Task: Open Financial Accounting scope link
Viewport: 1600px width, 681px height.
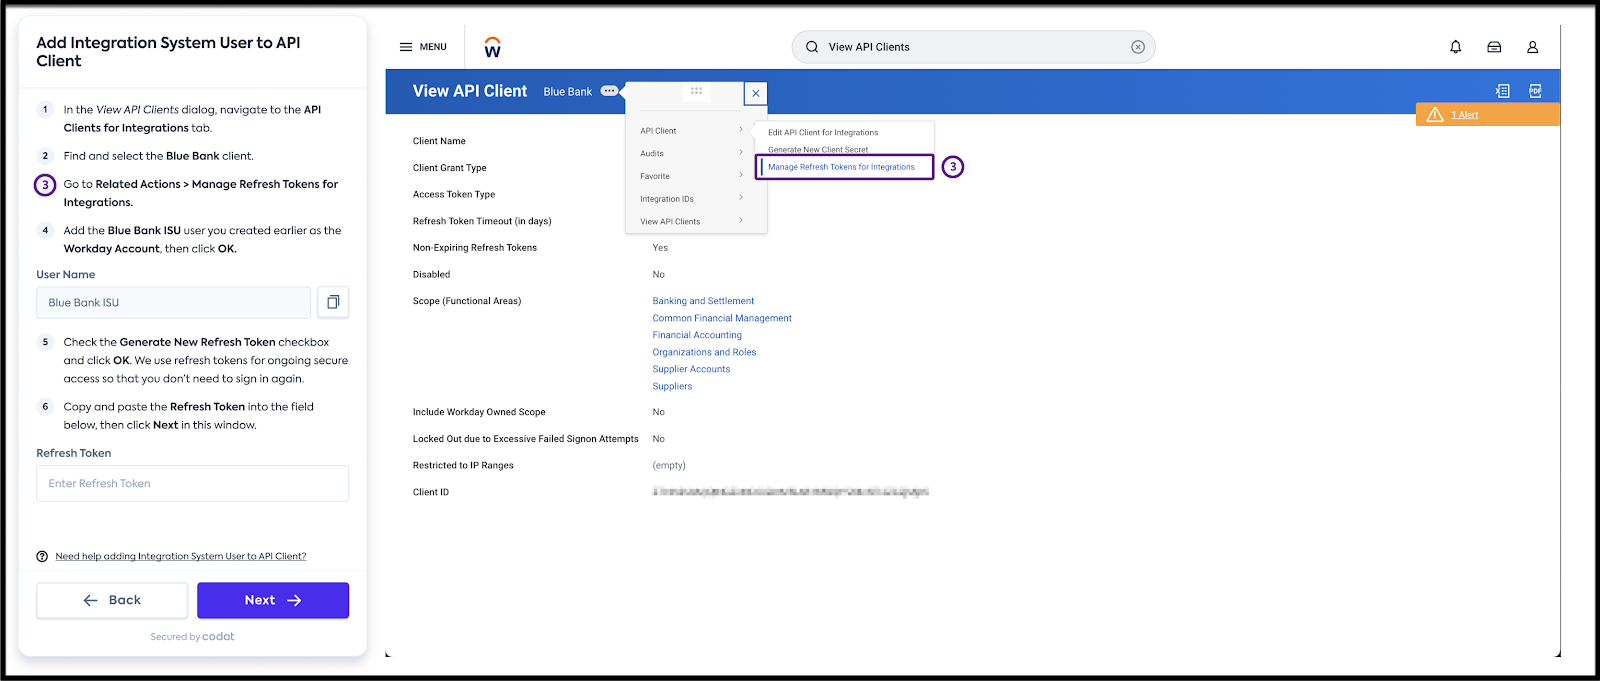Action: (x=697, y=335)
